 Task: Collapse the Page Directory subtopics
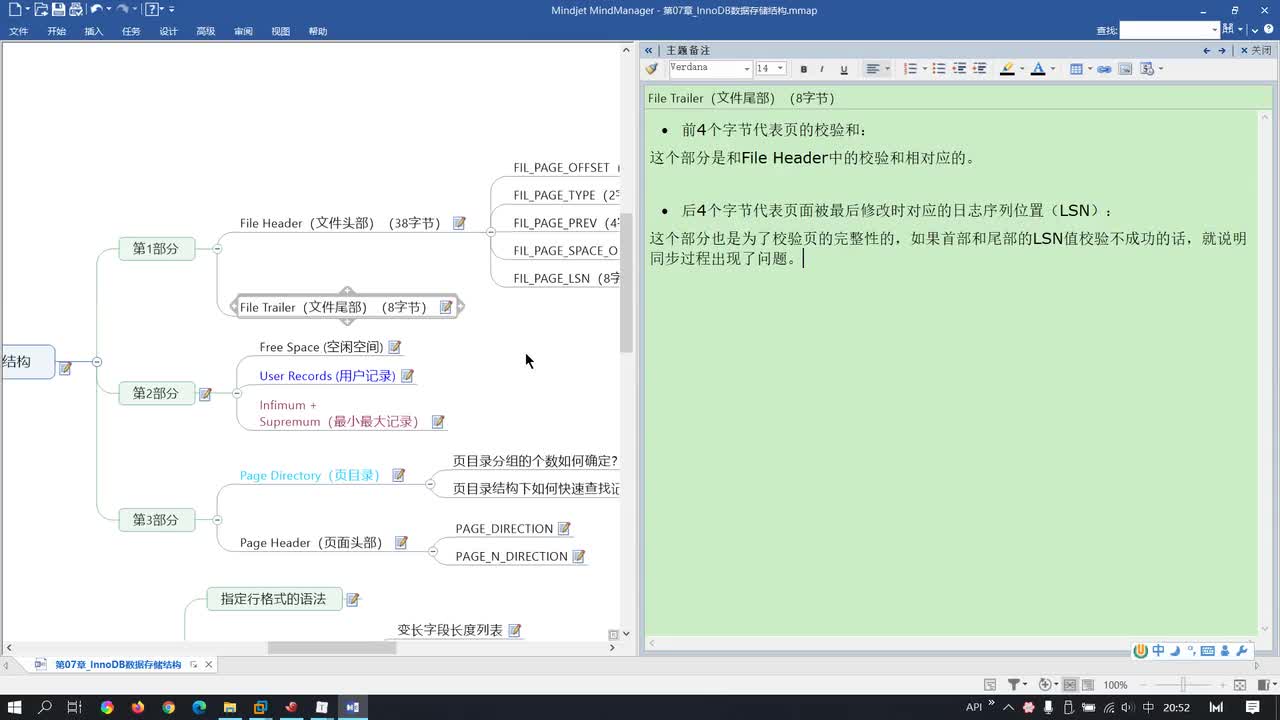(430, 484)
